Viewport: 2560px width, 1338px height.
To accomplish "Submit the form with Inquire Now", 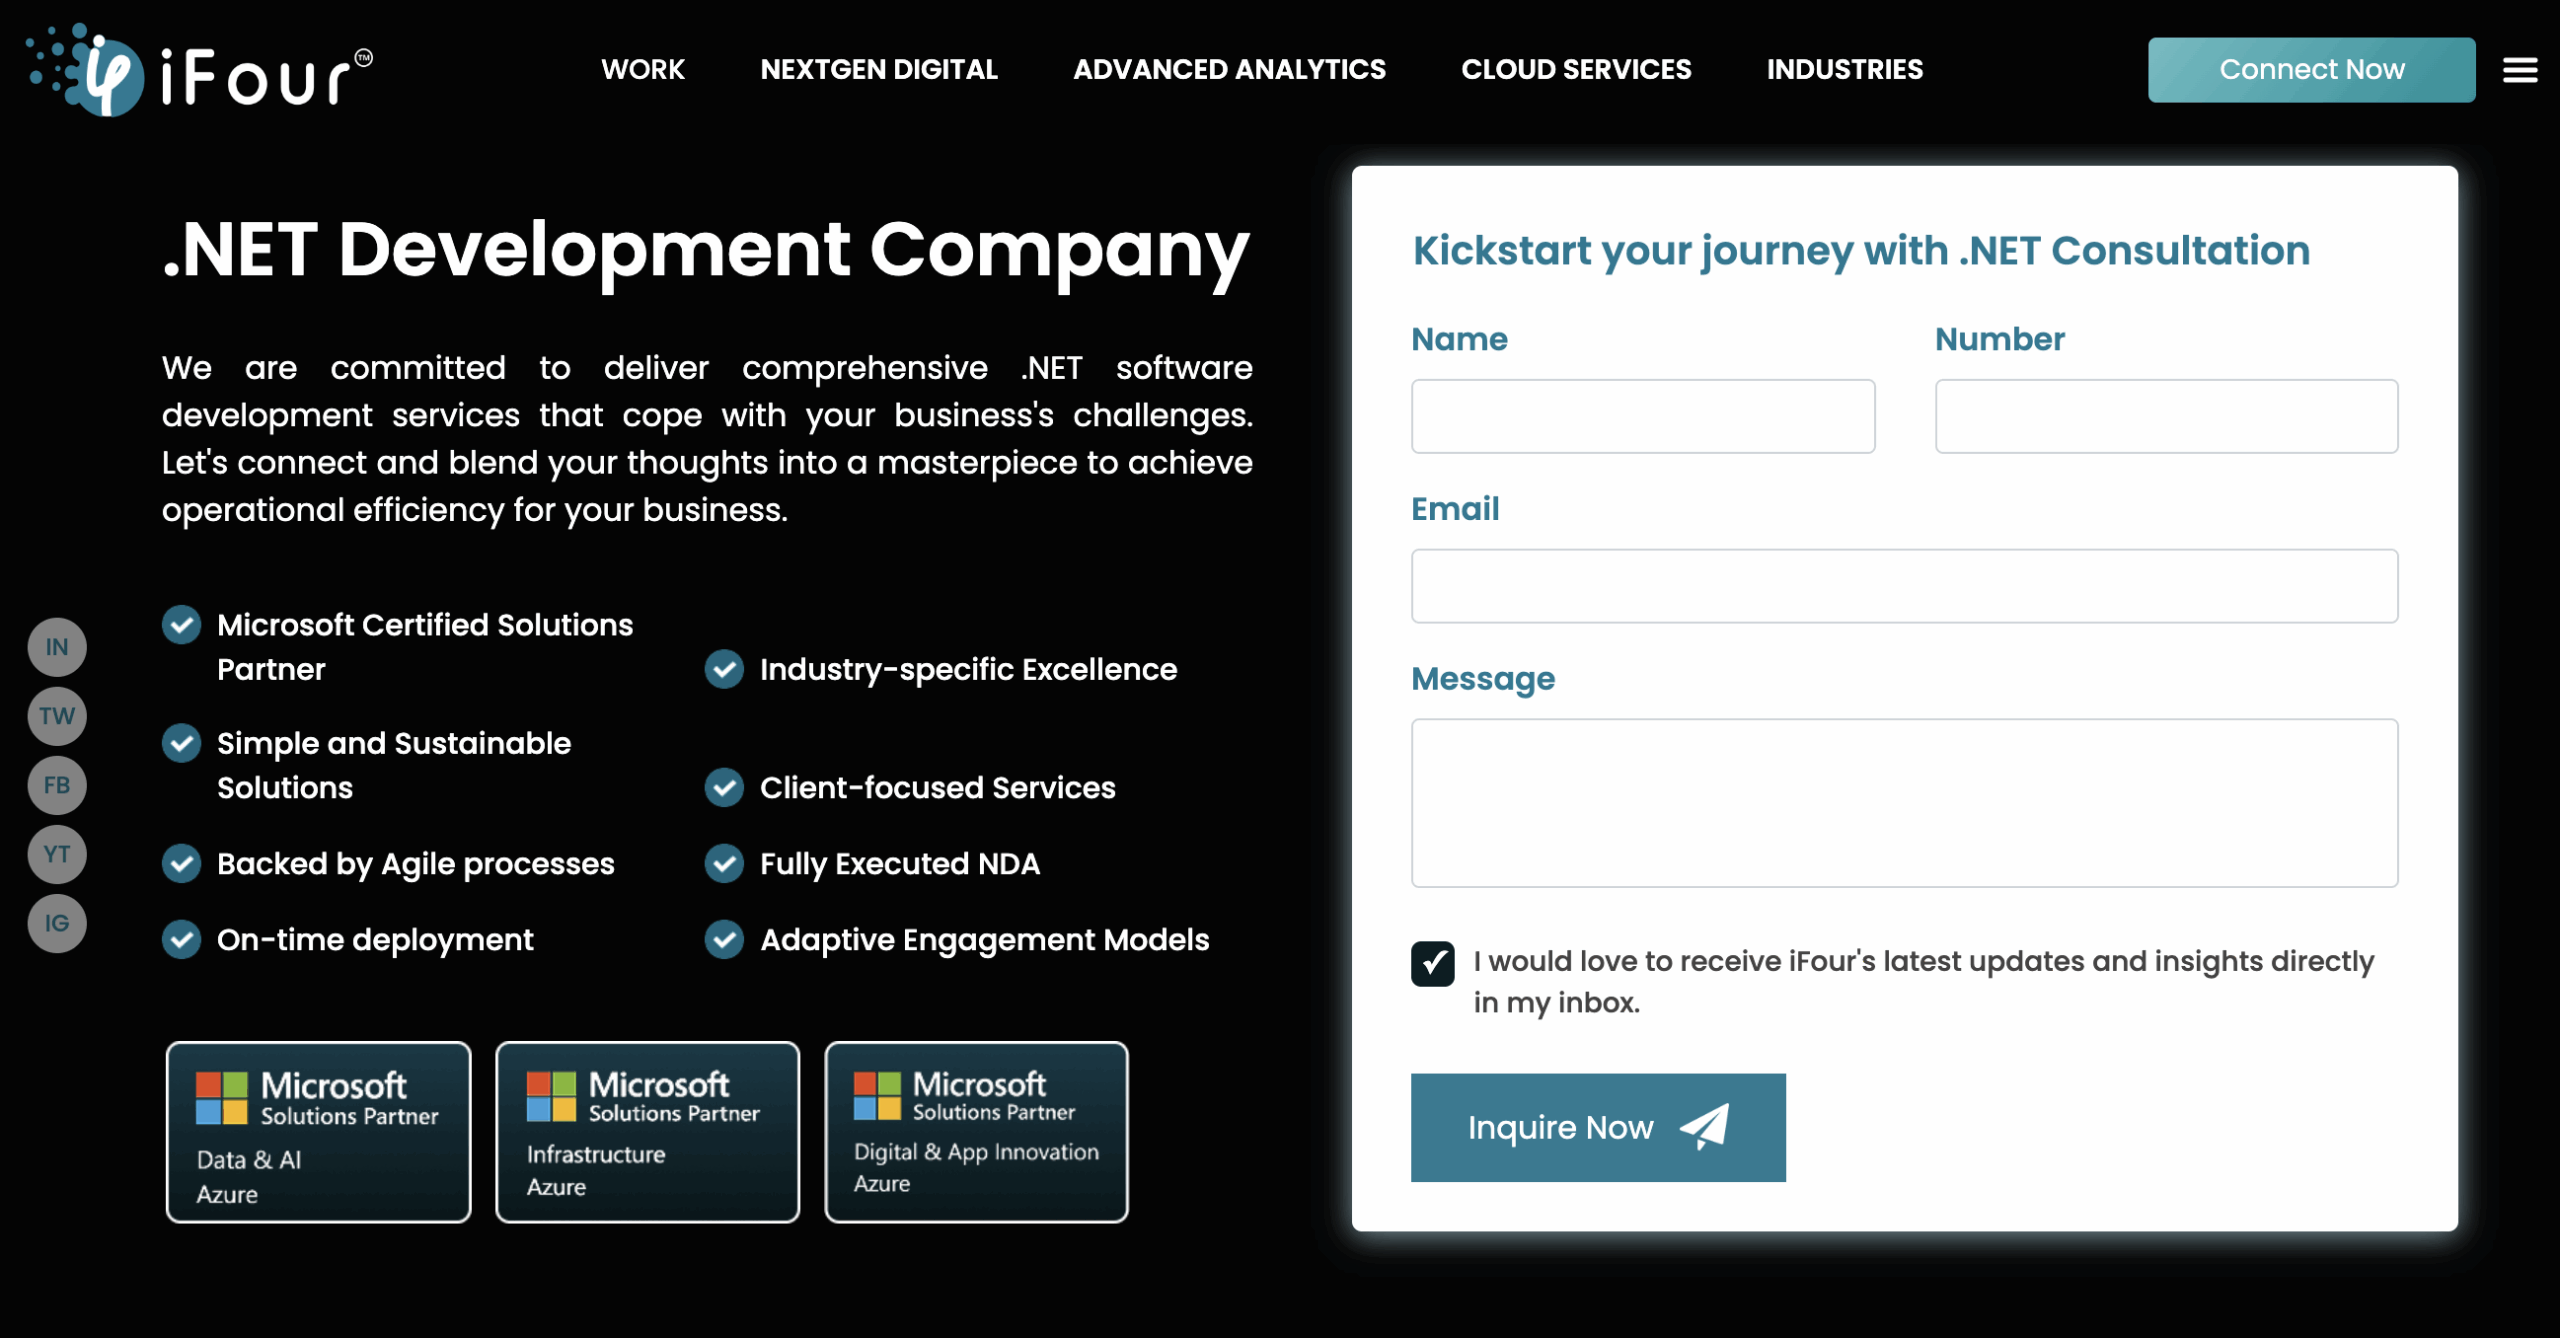I will tap(1597, 1127).
